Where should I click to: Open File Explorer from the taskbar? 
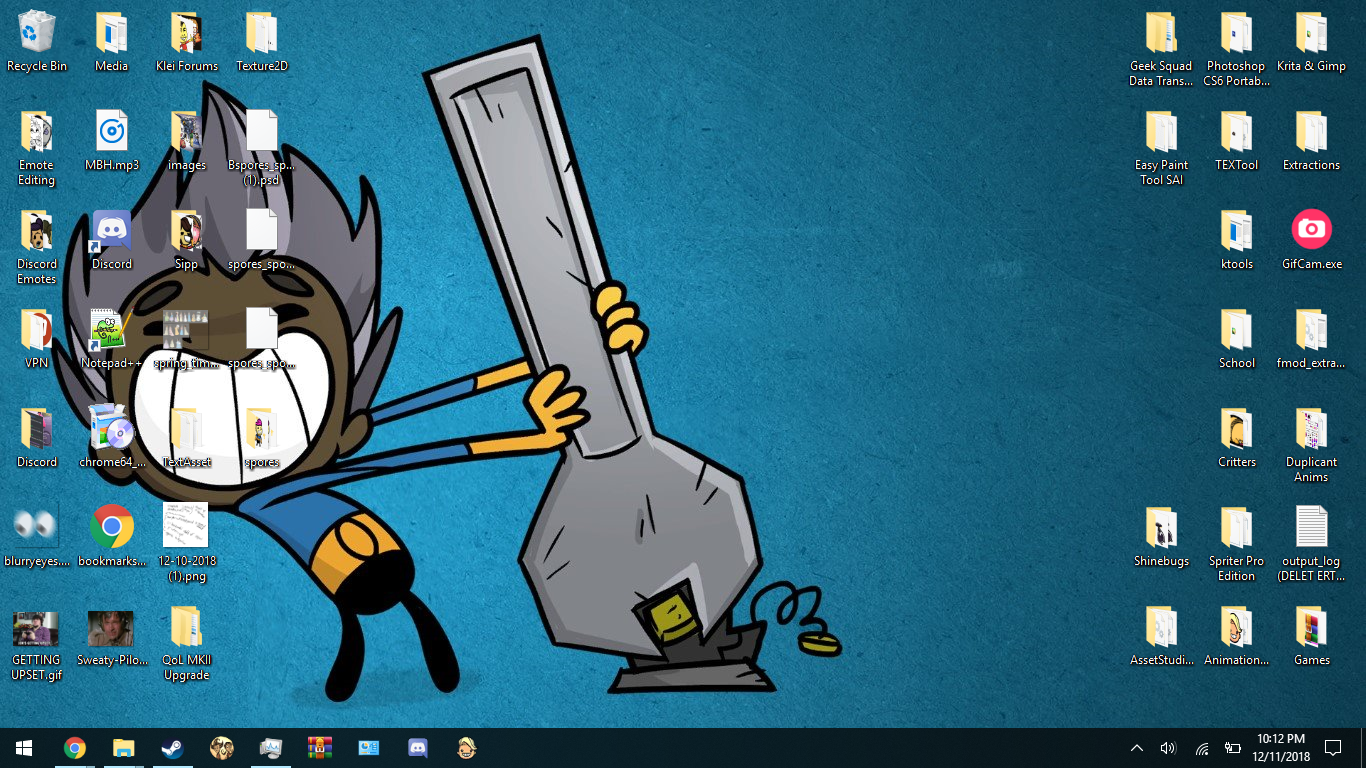point(123,748)
